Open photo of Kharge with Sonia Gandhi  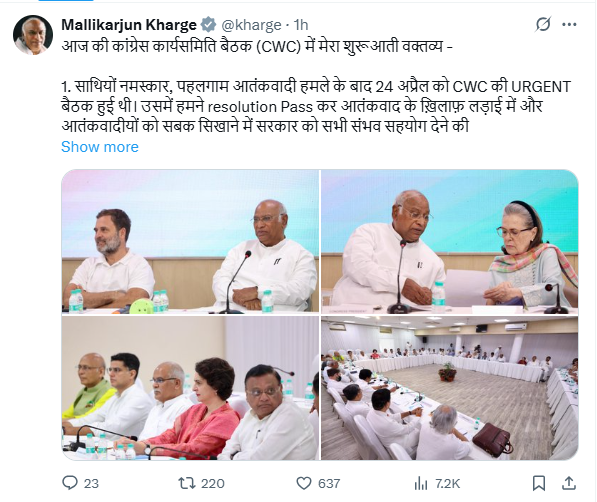click(x=450, y=241)
